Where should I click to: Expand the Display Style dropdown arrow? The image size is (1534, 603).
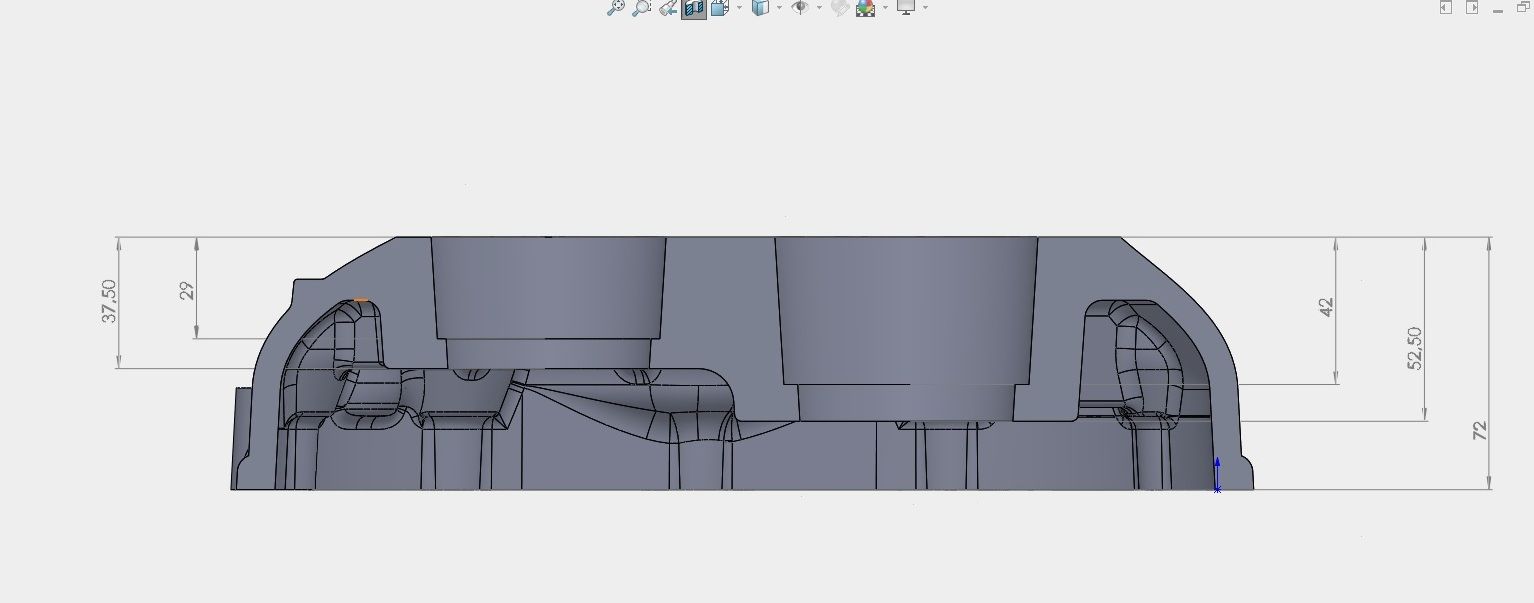[780, 8]
